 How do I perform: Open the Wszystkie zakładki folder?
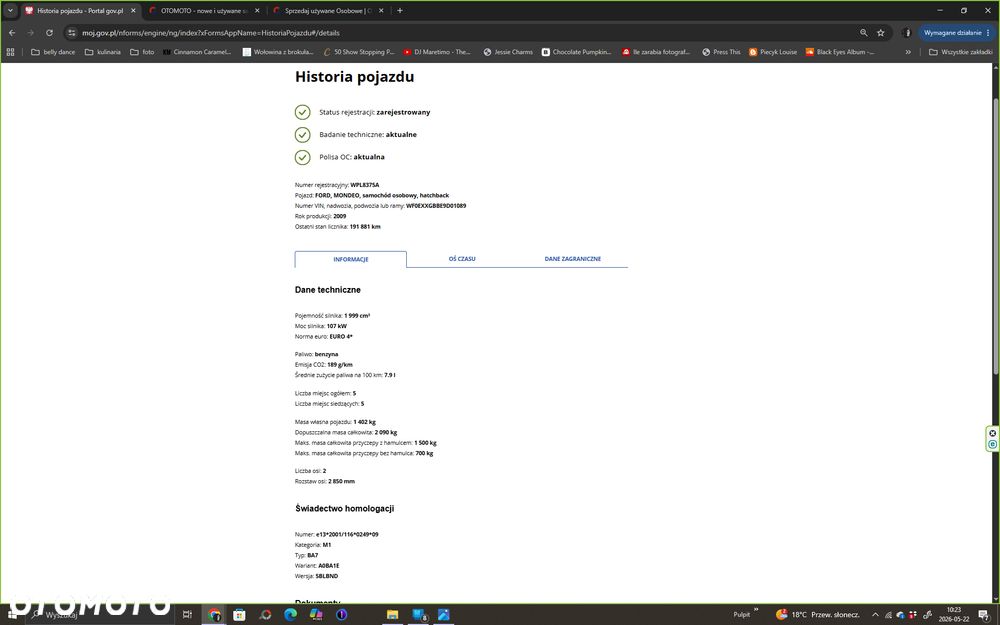tap(960, 52)
